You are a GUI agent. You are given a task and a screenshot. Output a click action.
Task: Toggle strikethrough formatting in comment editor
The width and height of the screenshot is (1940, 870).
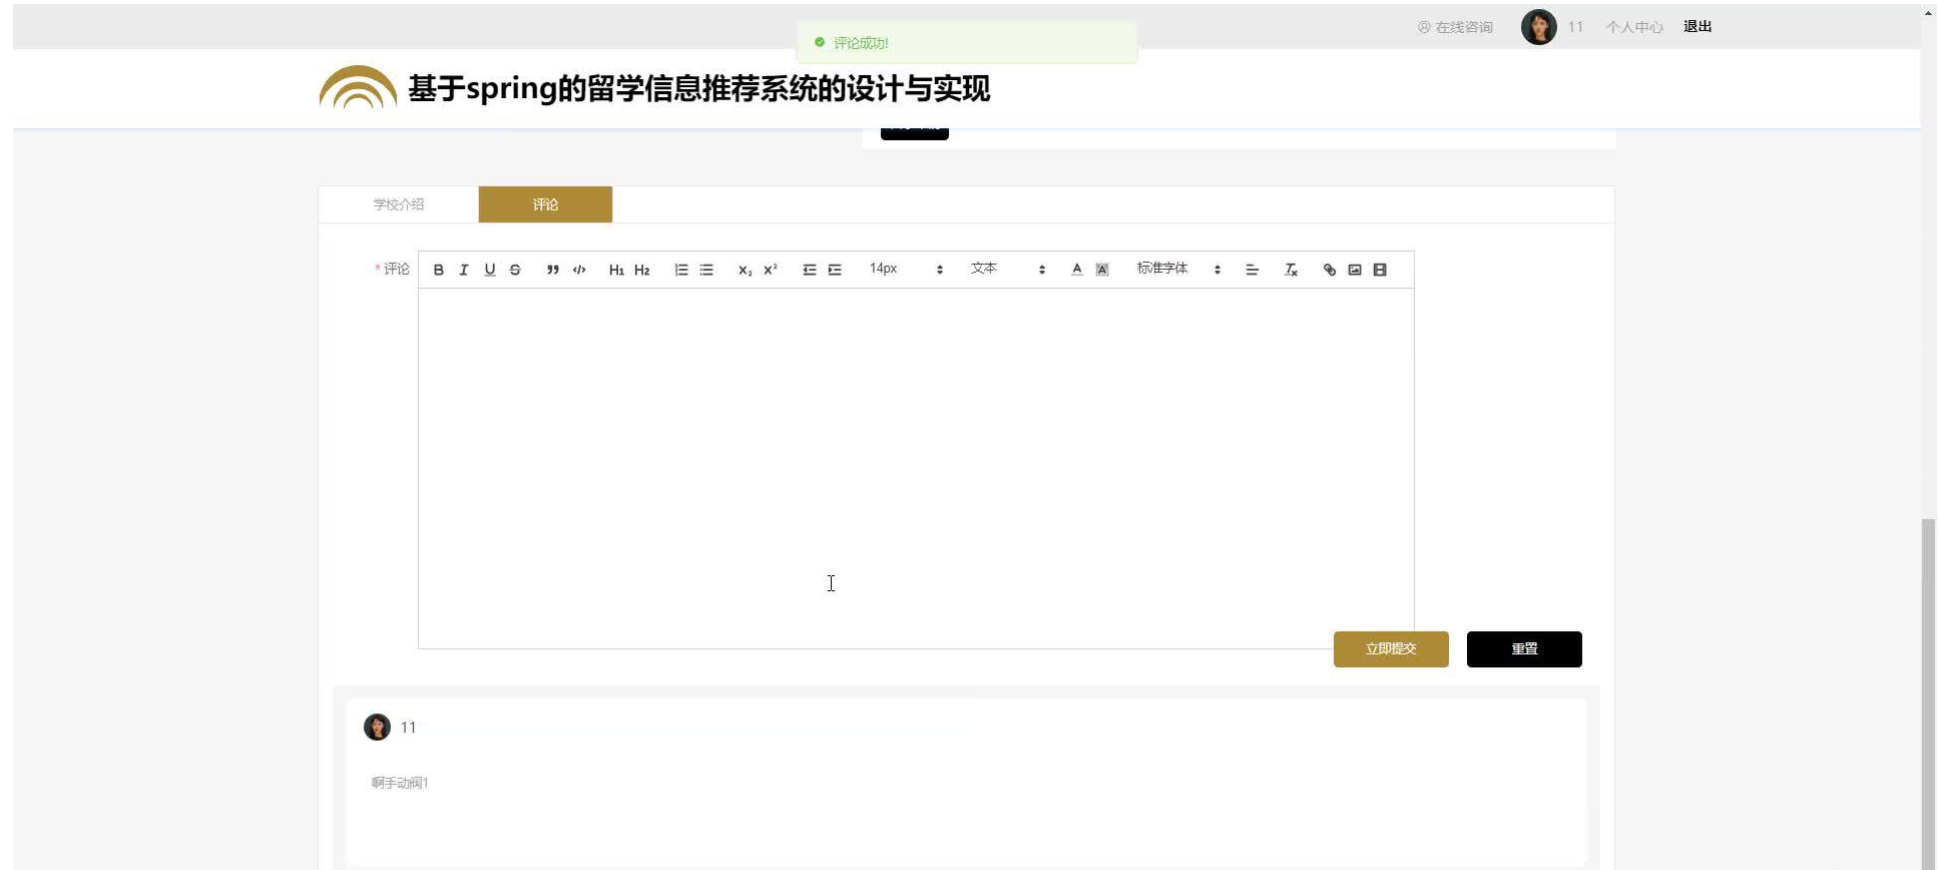coord(515,270)
